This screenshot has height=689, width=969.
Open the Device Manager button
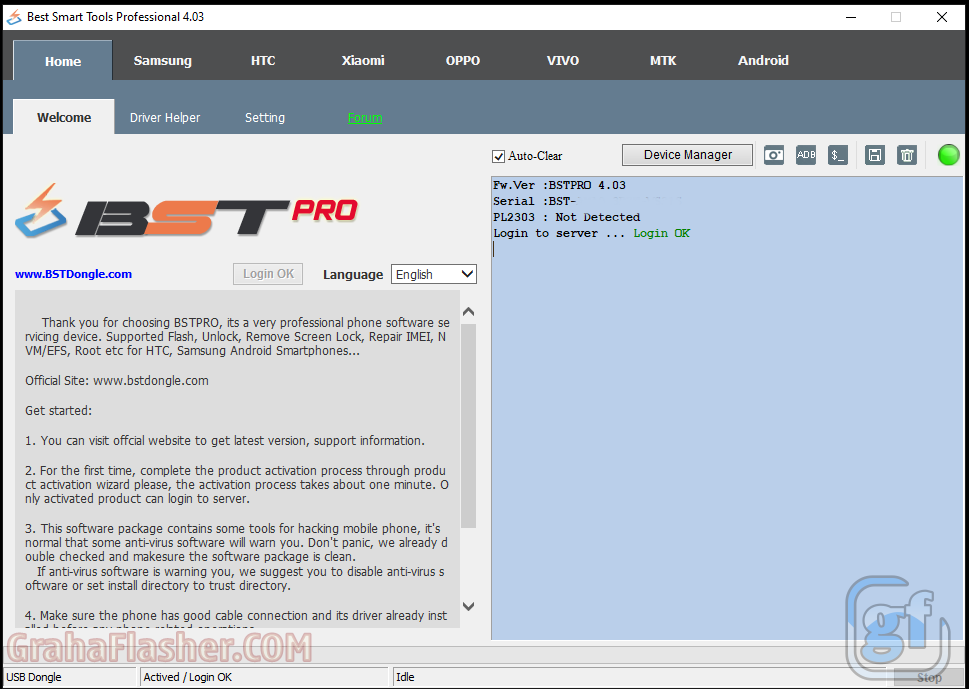688,155
